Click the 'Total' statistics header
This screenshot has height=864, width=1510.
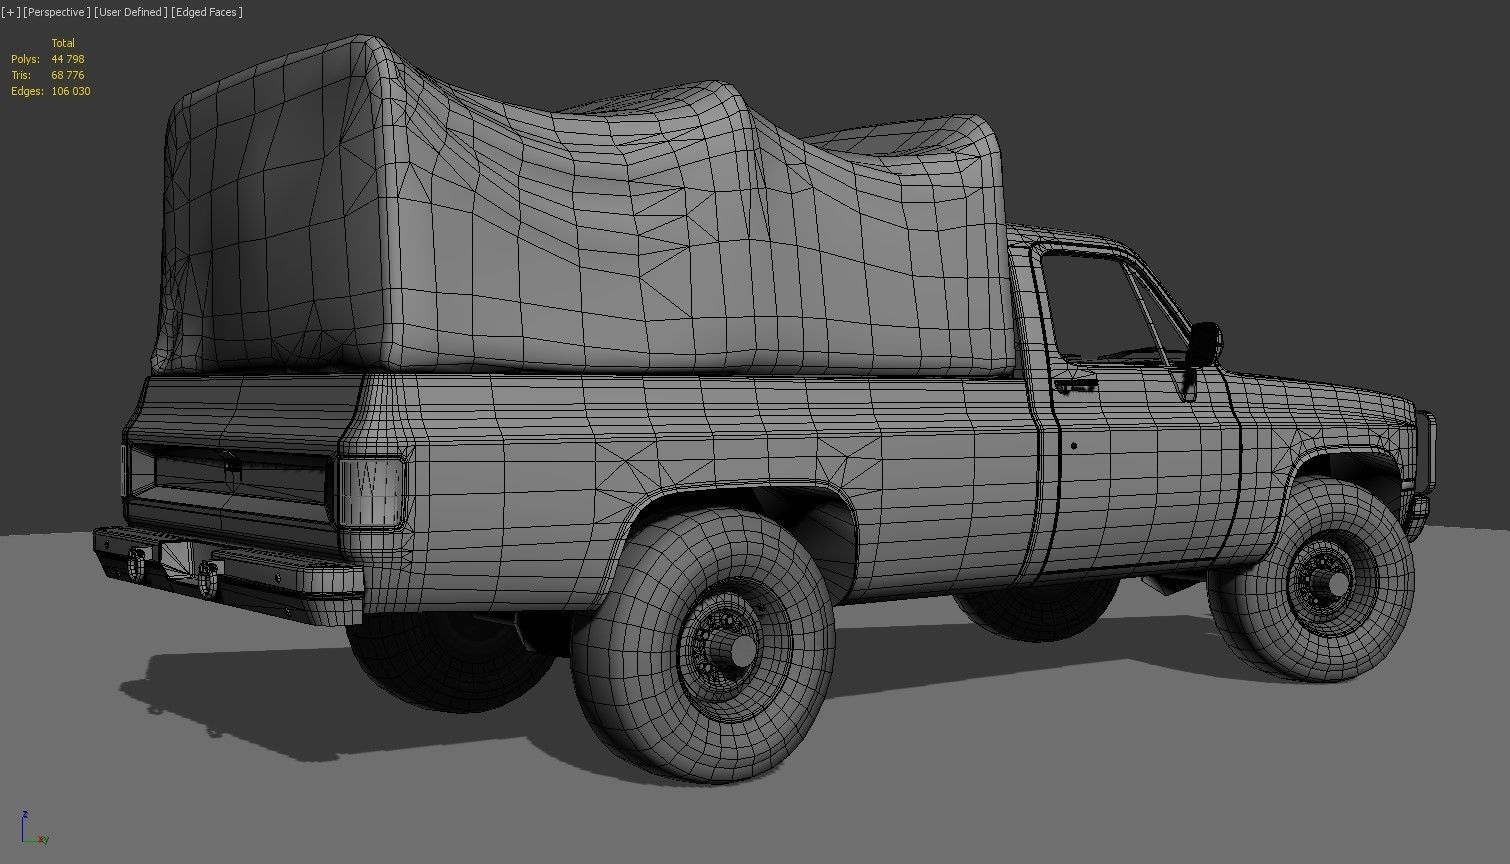pos(63,43)
